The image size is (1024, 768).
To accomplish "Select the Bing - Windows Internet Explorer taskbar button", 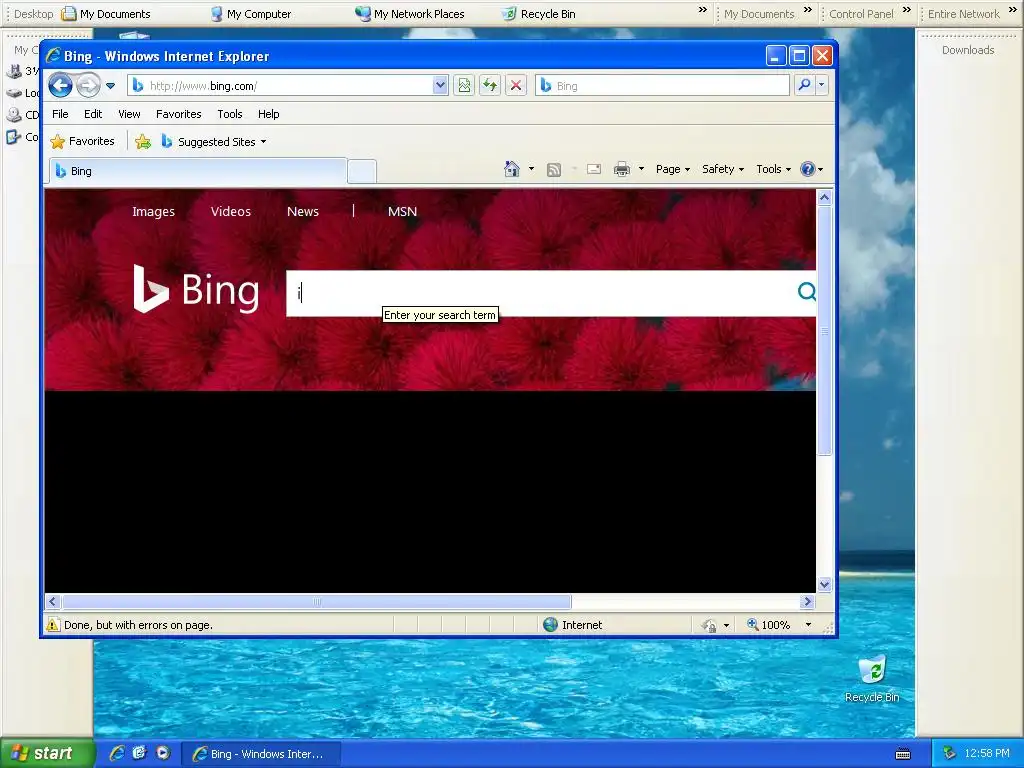I will tap(261, 754).
